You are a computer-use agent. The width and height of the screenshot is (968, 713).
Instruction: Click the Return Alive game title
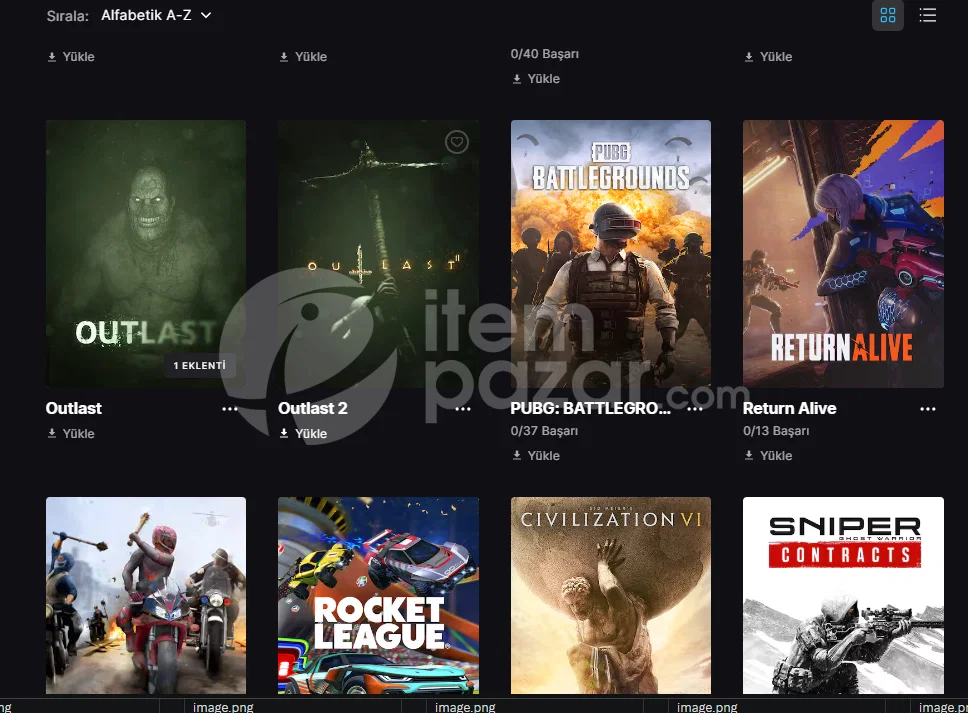point(790,409)
